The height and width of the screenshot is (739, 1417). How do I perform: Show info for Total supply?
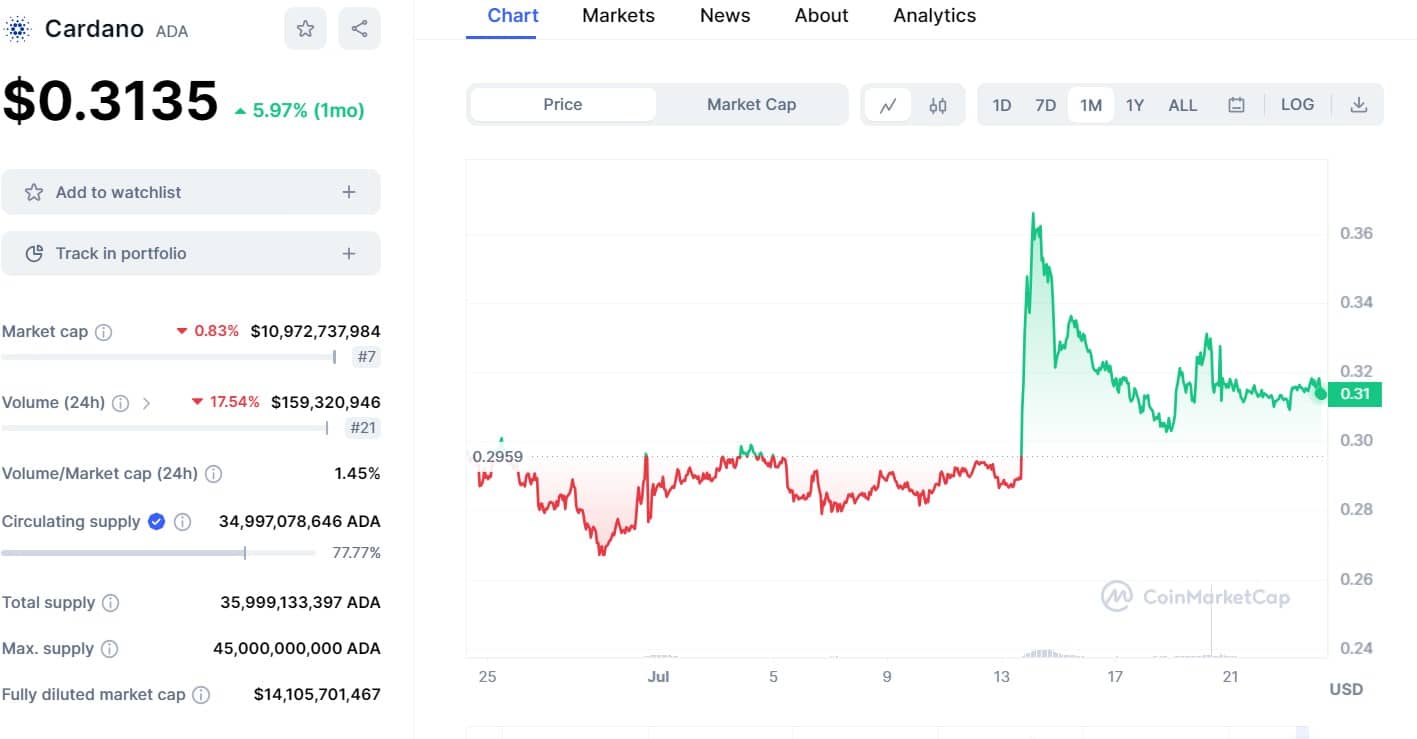[x=110, y=603]
